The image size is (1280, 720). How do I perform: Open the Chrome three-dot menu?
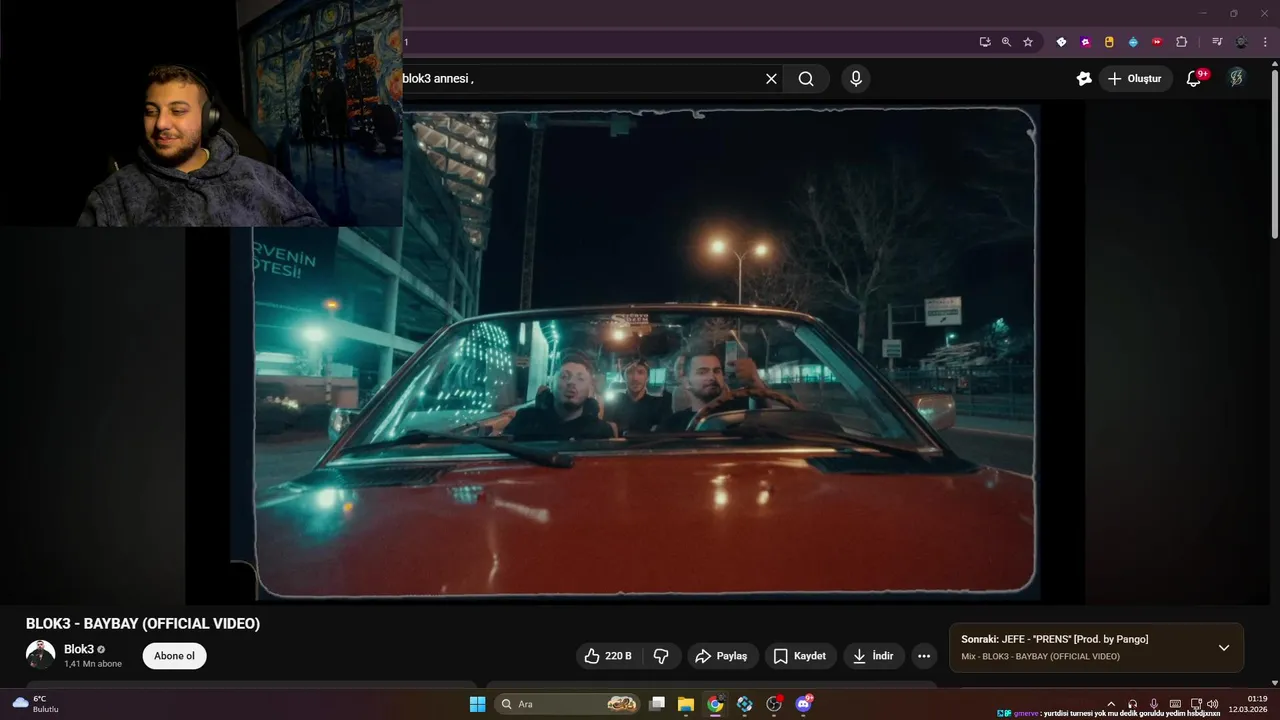coord(1265,42)
